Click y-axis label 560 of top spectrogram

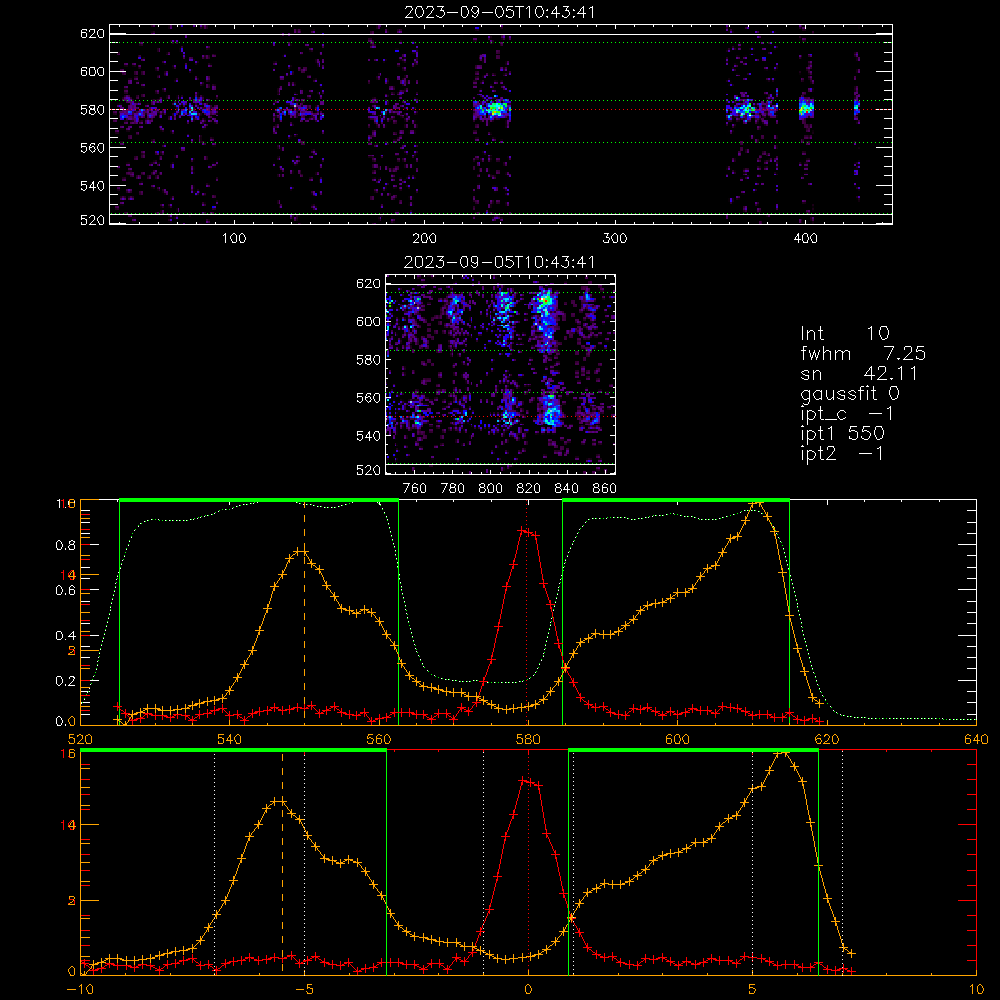pyautogui.click(x=92, y=147)
